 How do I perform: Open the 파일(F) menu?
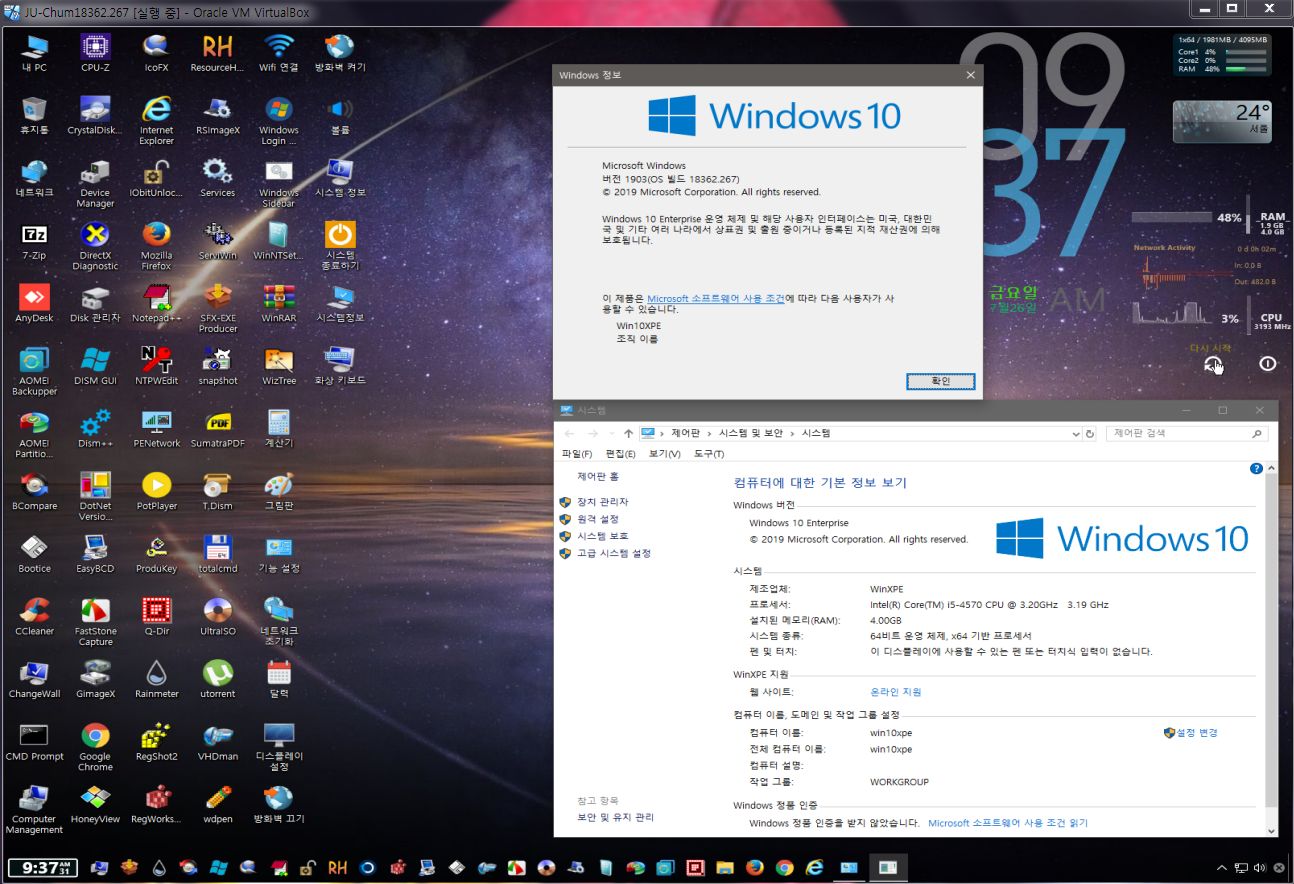pos(576,454)
